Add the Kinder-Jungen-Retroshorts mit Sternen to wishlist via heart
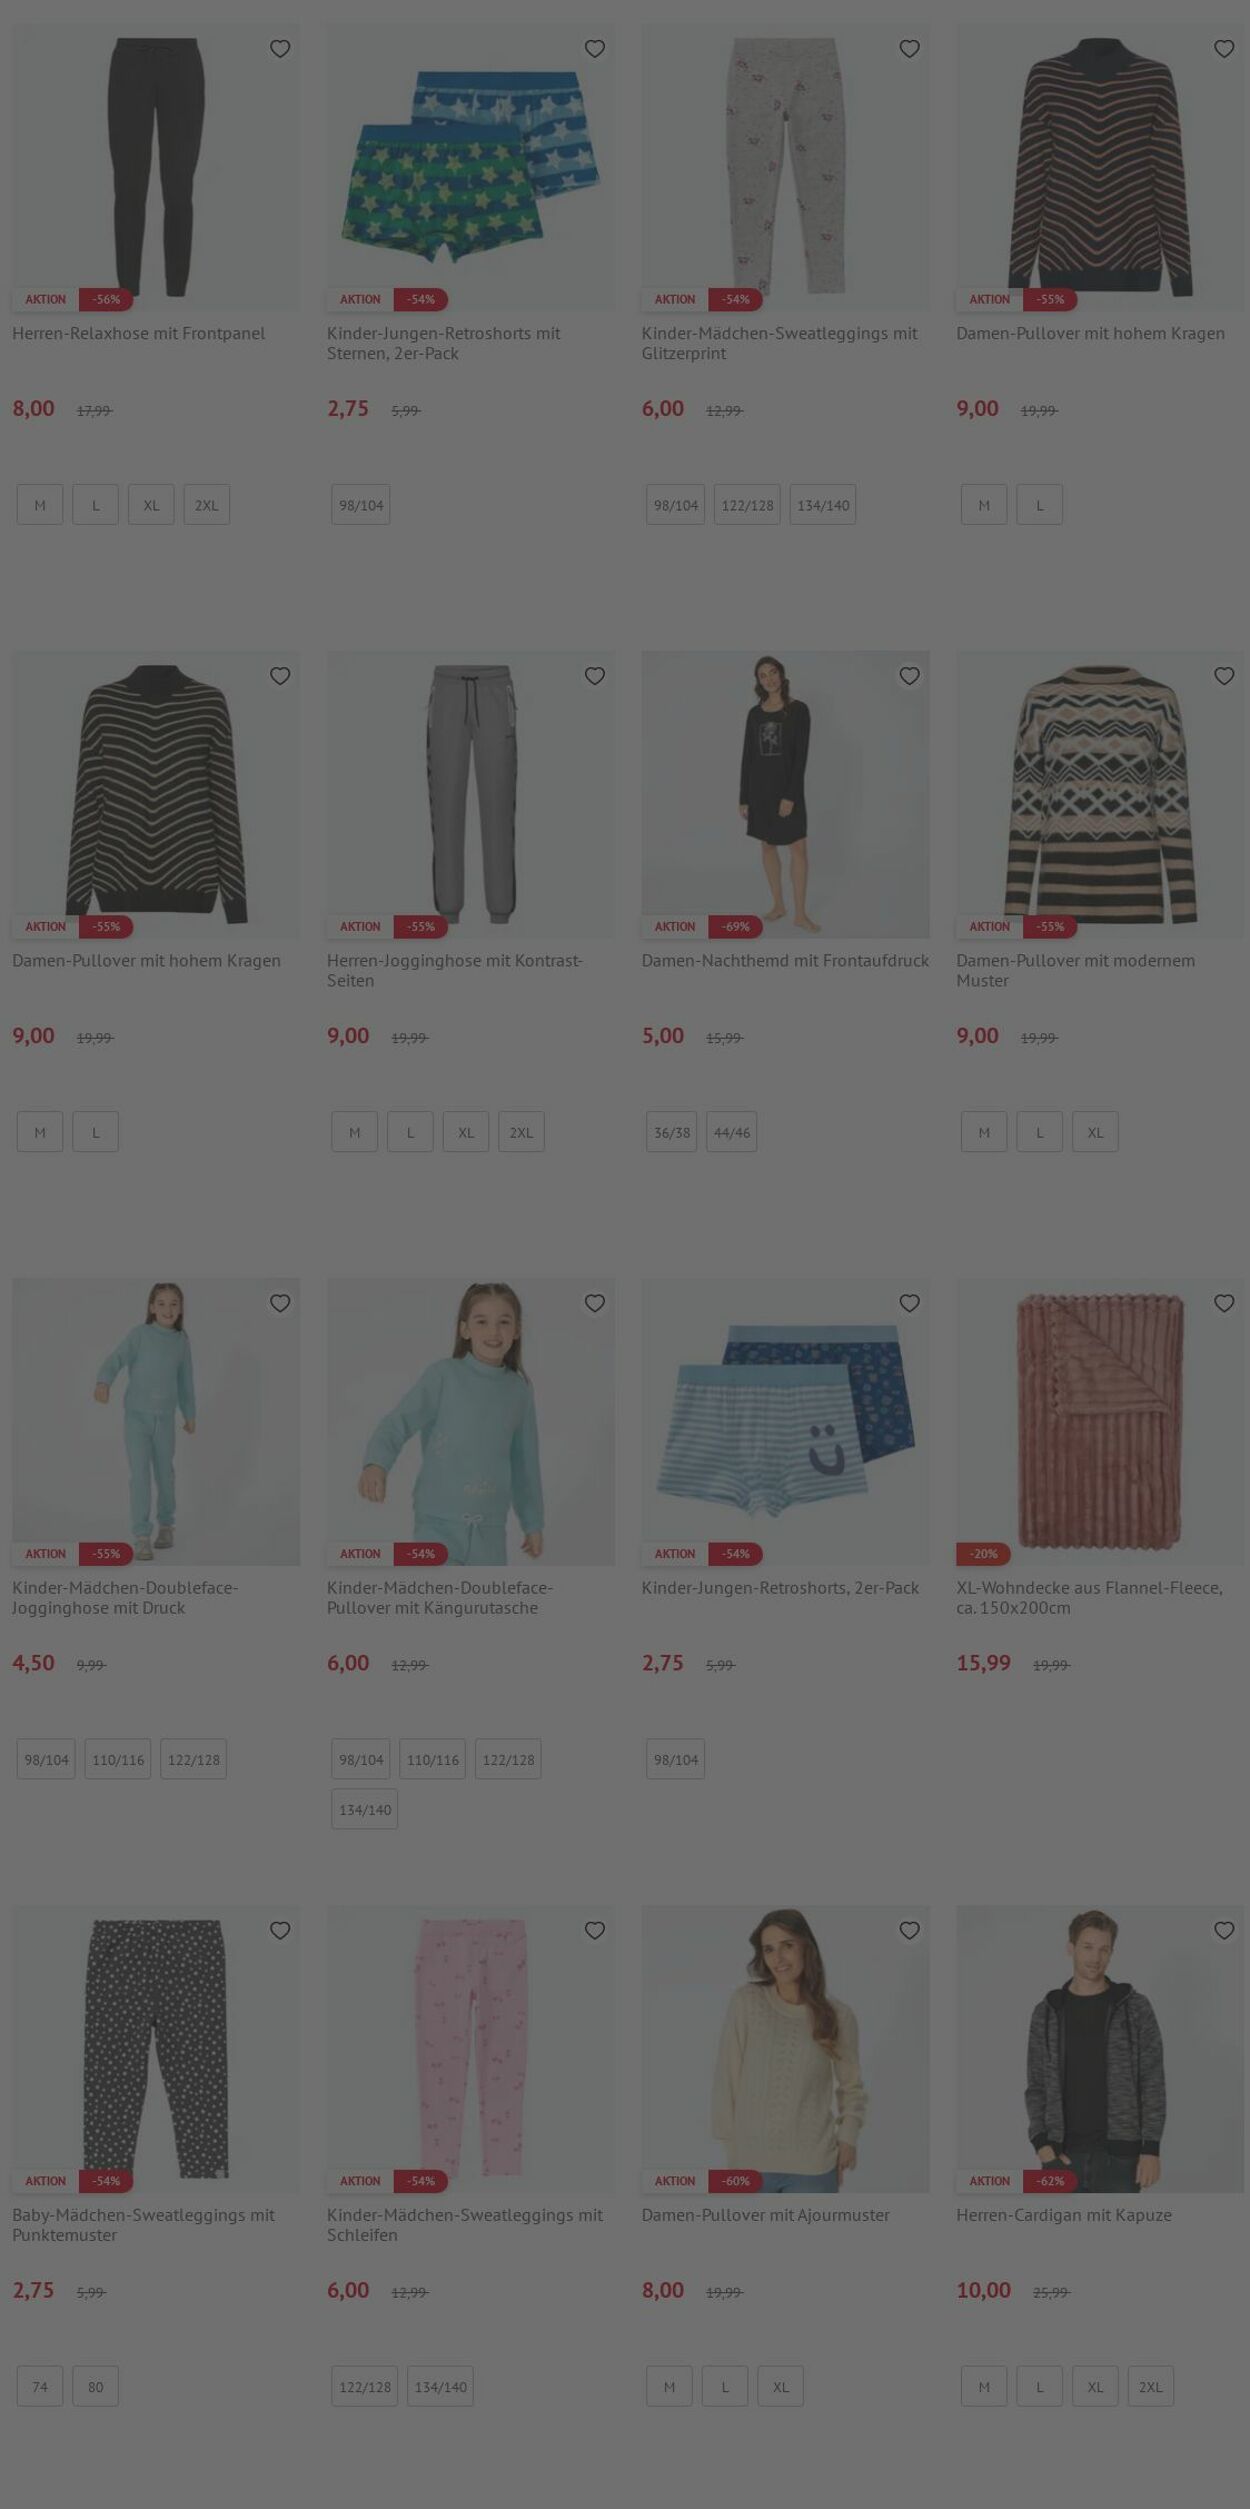This screenshot has height=2509, width=1250. 595,49
